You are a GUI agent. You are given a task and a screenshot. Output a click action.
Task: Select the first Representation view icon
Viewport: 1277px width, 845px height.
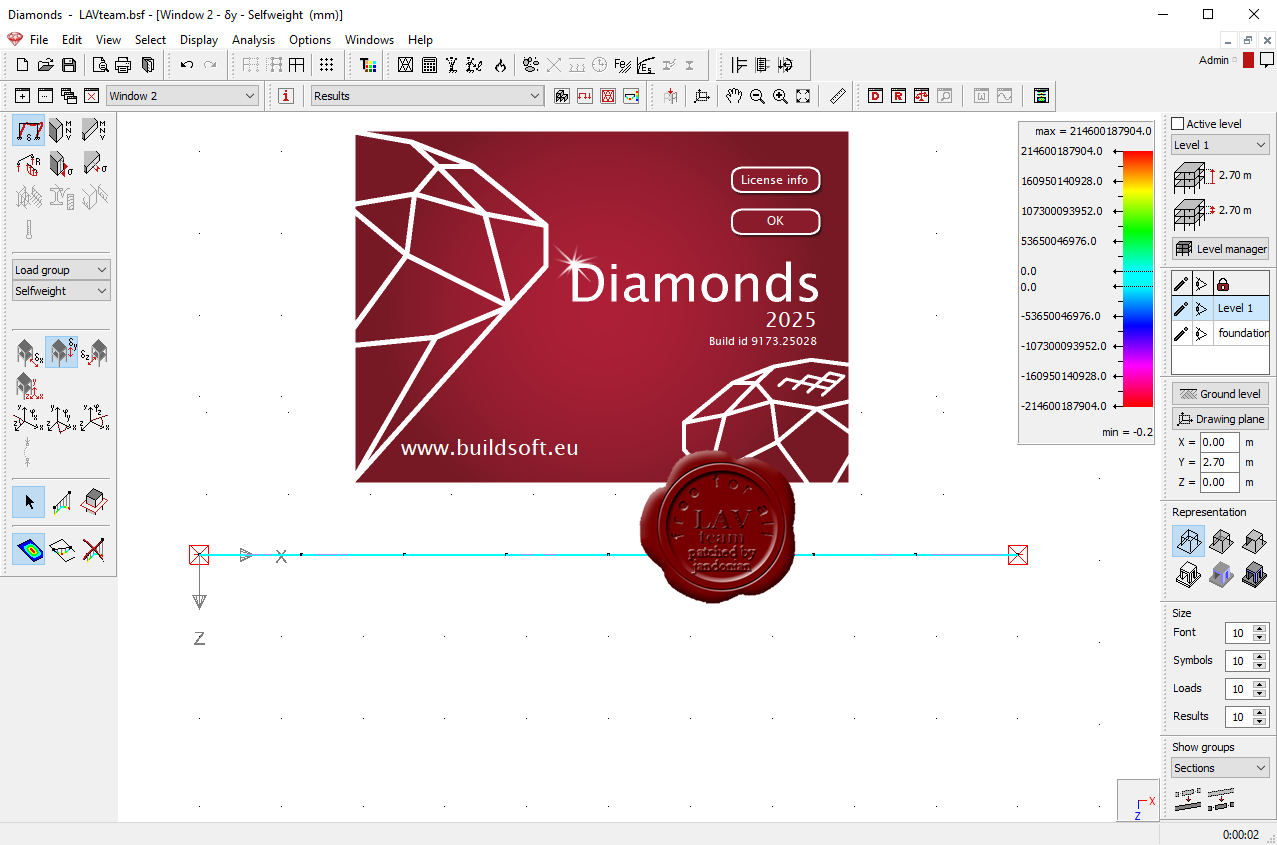[1188, 542]
